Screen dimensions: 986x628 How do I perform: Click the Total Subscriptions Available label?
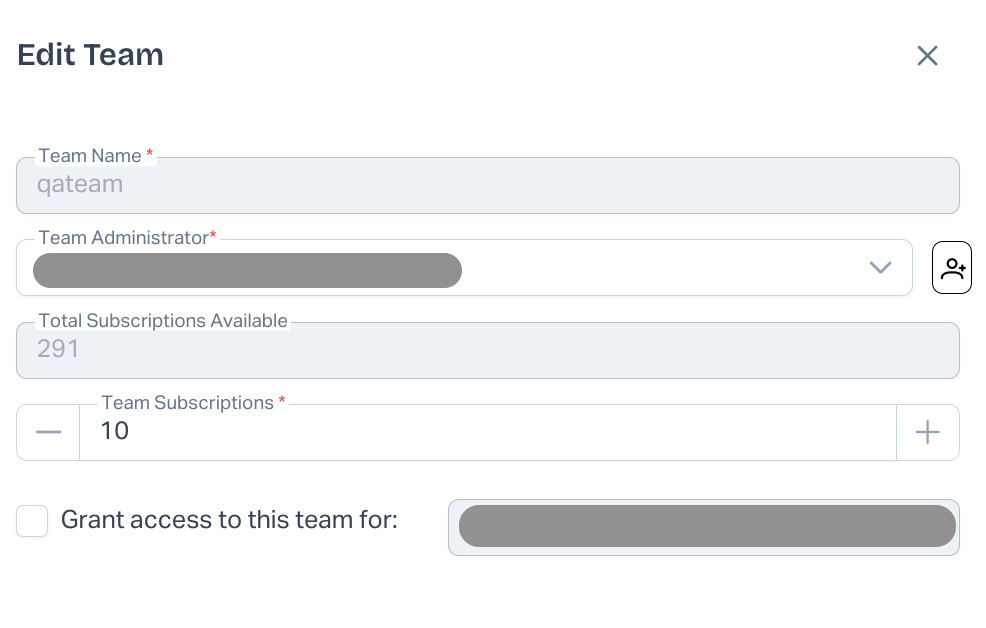point(163,321)
